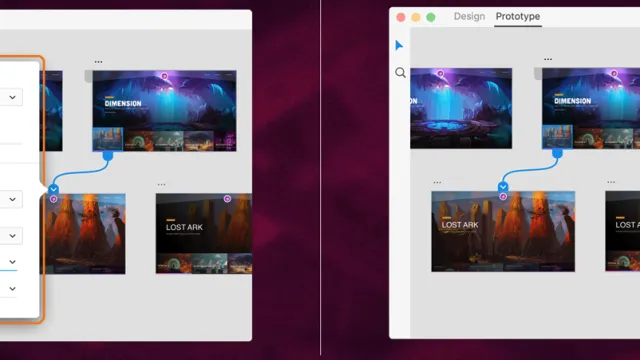Click the purple marker on right window's Dimension artboard
The image size is (640, 360).
pos(614,73)
